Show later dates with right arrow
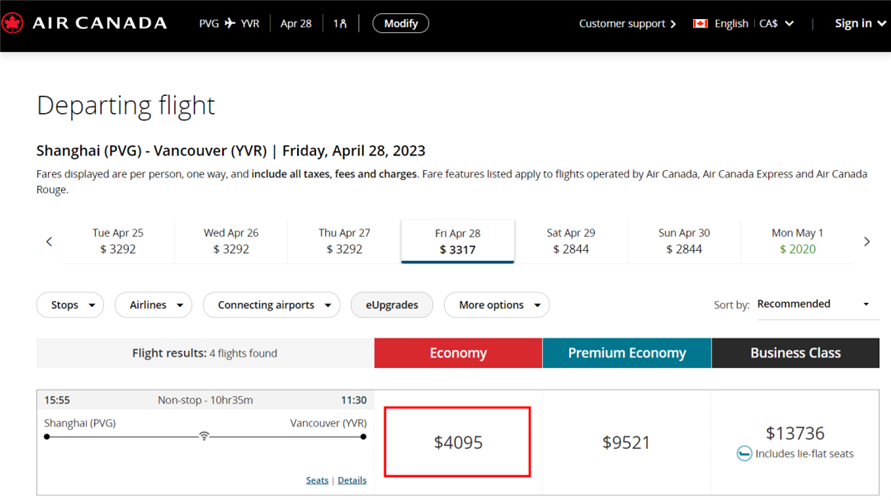The height and width of the screenshot is (500, 891). point(866,241)
